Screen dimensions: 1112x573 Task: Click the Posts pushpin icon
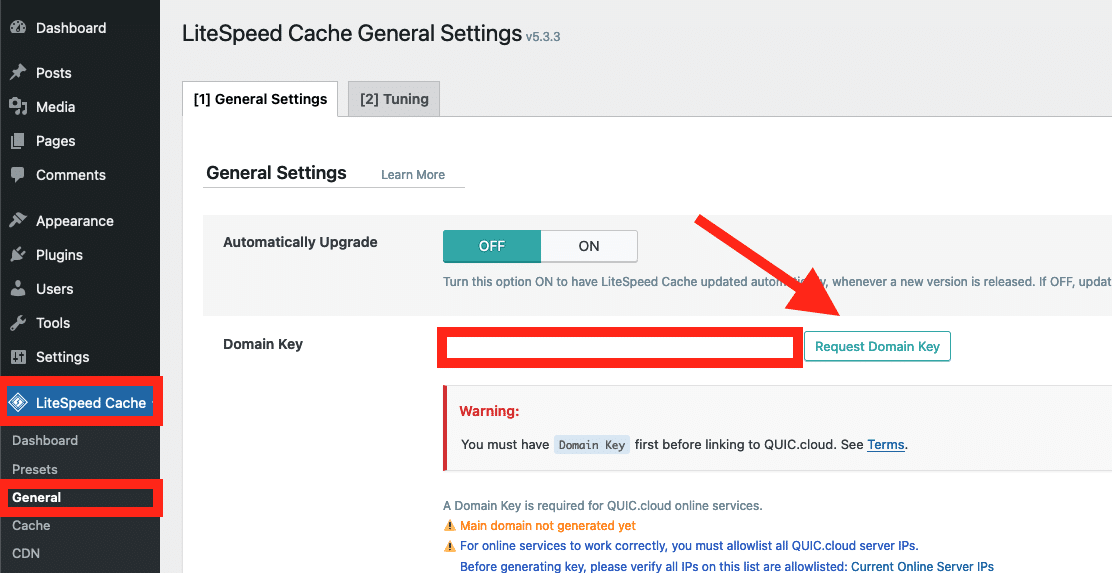tap(18, 73)
